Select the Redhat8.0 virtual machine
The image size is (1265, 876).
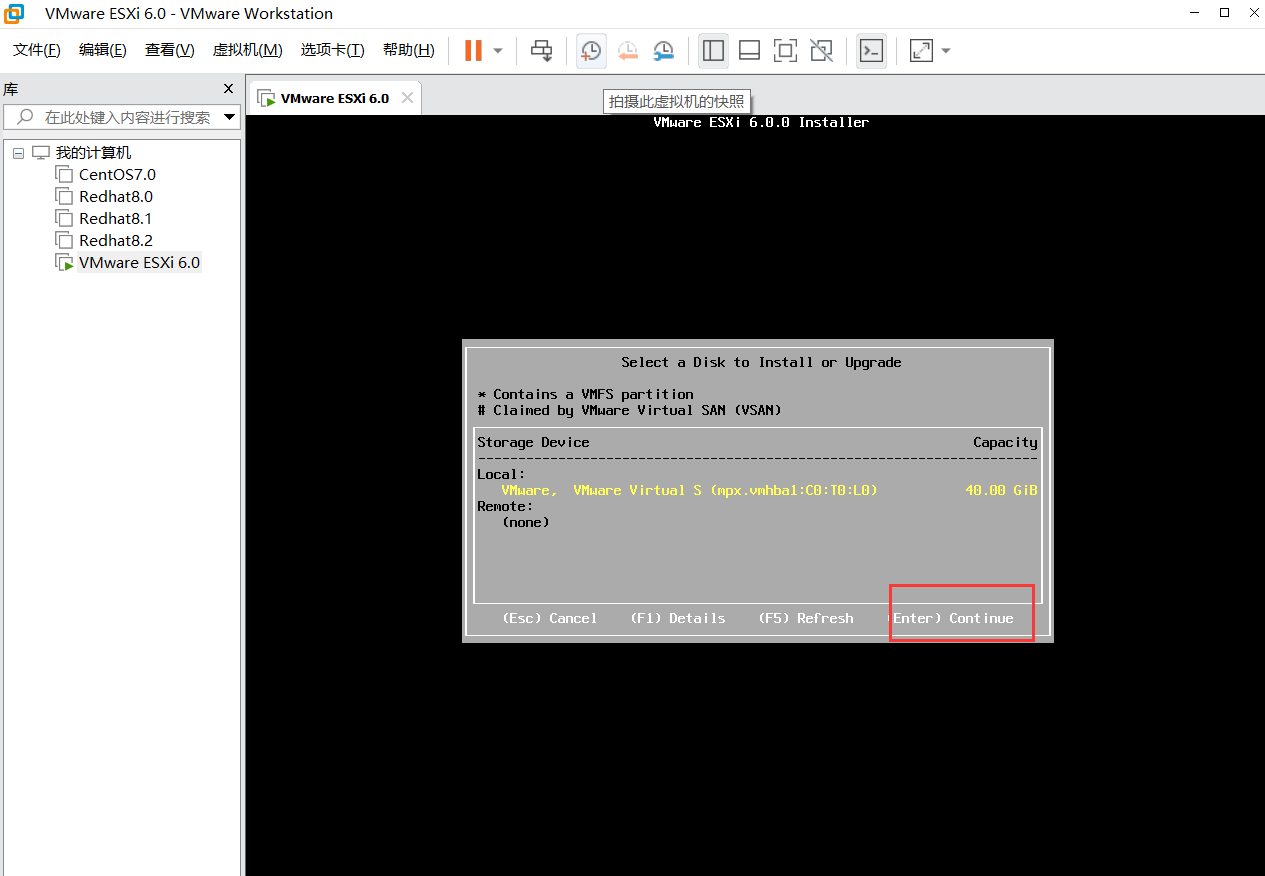[116, 197]
